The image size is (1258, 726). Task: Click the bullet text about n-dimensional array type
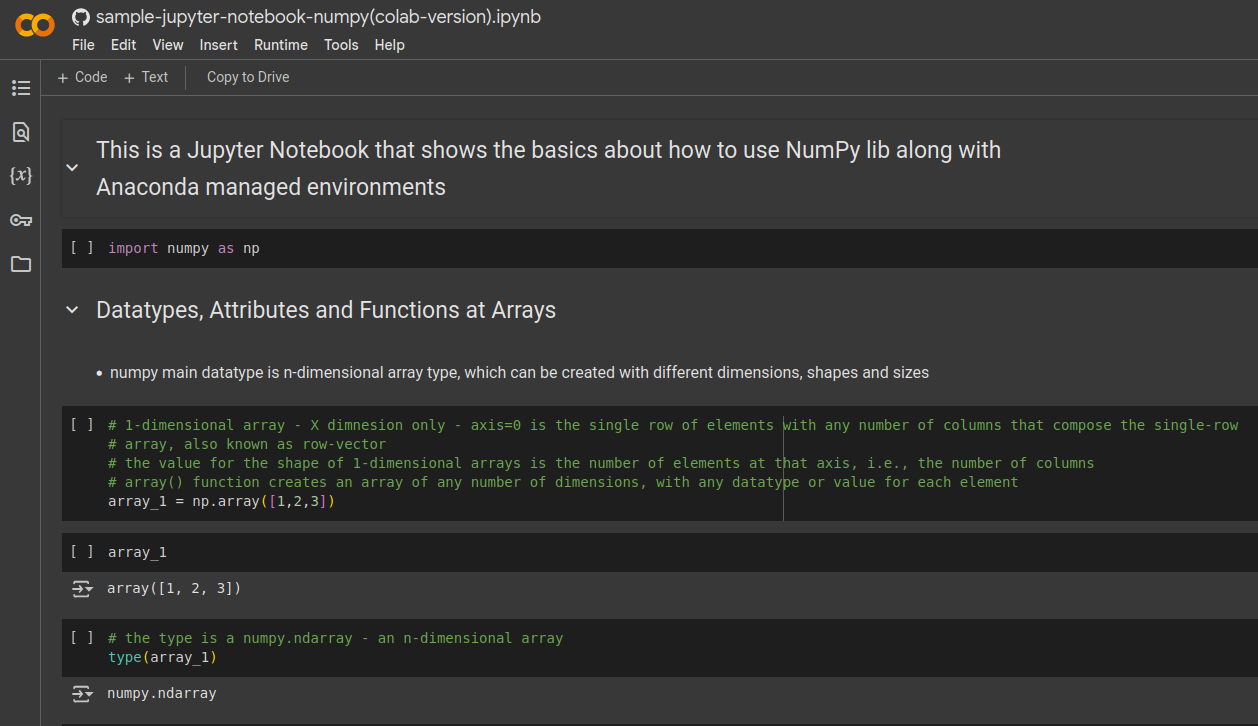519,373
